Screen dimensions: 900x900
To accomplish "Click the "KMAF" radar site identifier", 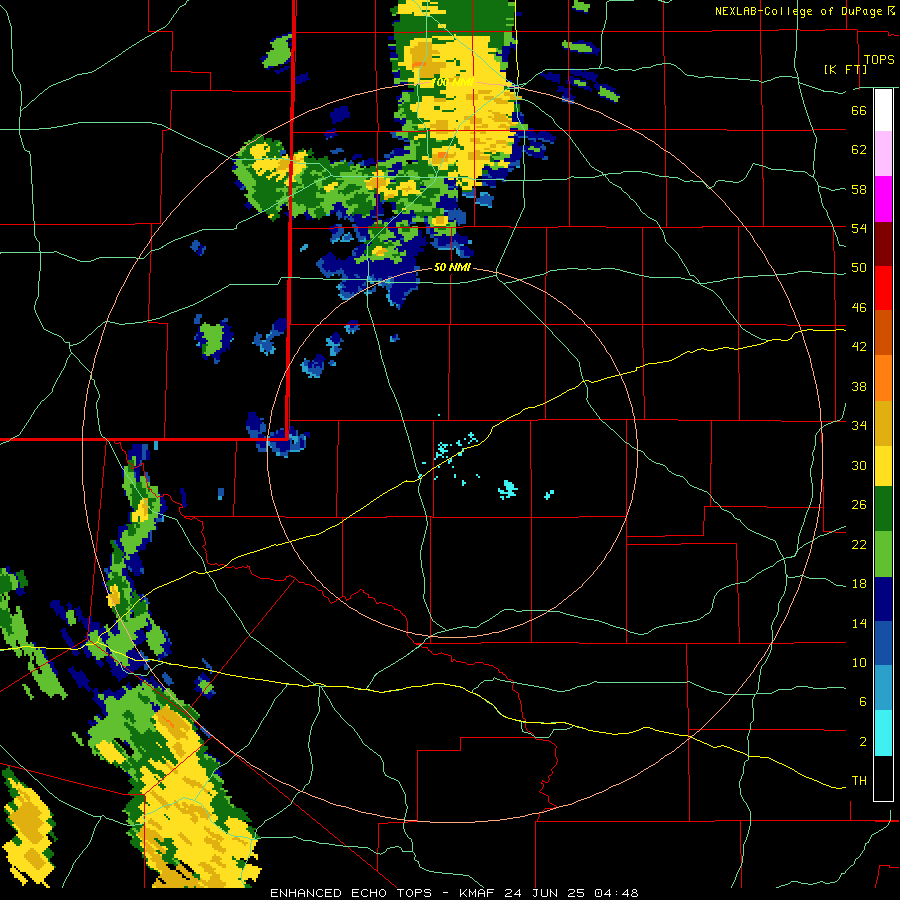I will (x=477, y=893).
